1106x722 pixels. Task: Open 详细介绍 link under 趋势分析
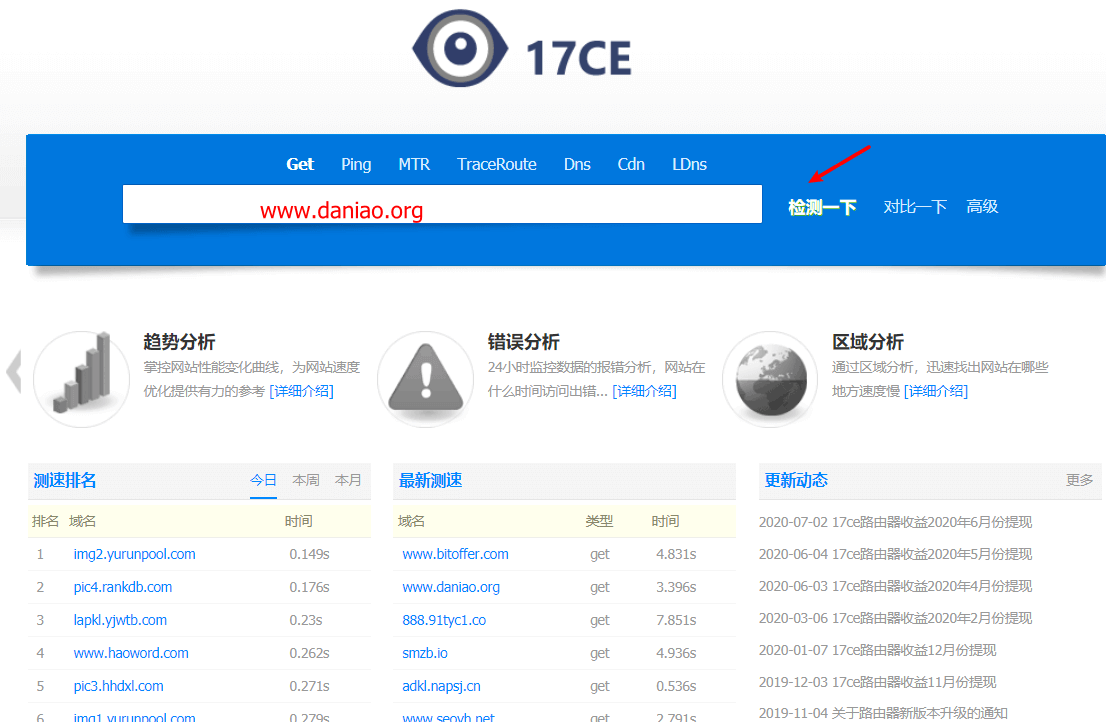point(301,391)
